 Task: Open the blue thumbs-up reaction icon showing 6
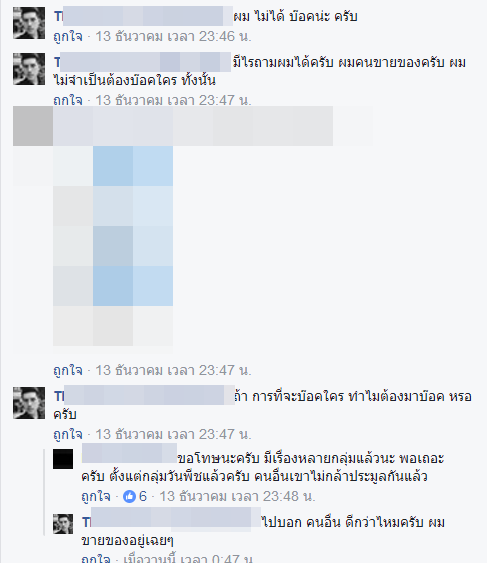click(129, 497)
